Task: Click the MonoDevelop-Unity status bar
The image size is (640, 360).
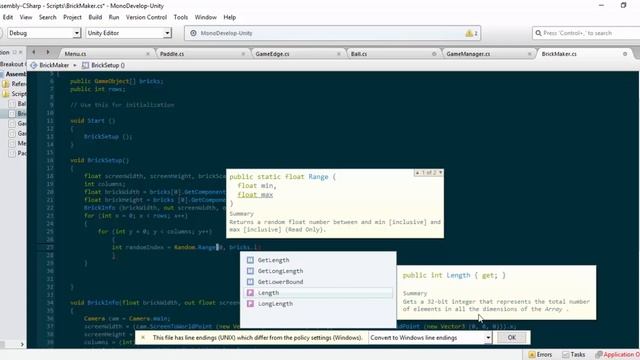Action: 333,33
